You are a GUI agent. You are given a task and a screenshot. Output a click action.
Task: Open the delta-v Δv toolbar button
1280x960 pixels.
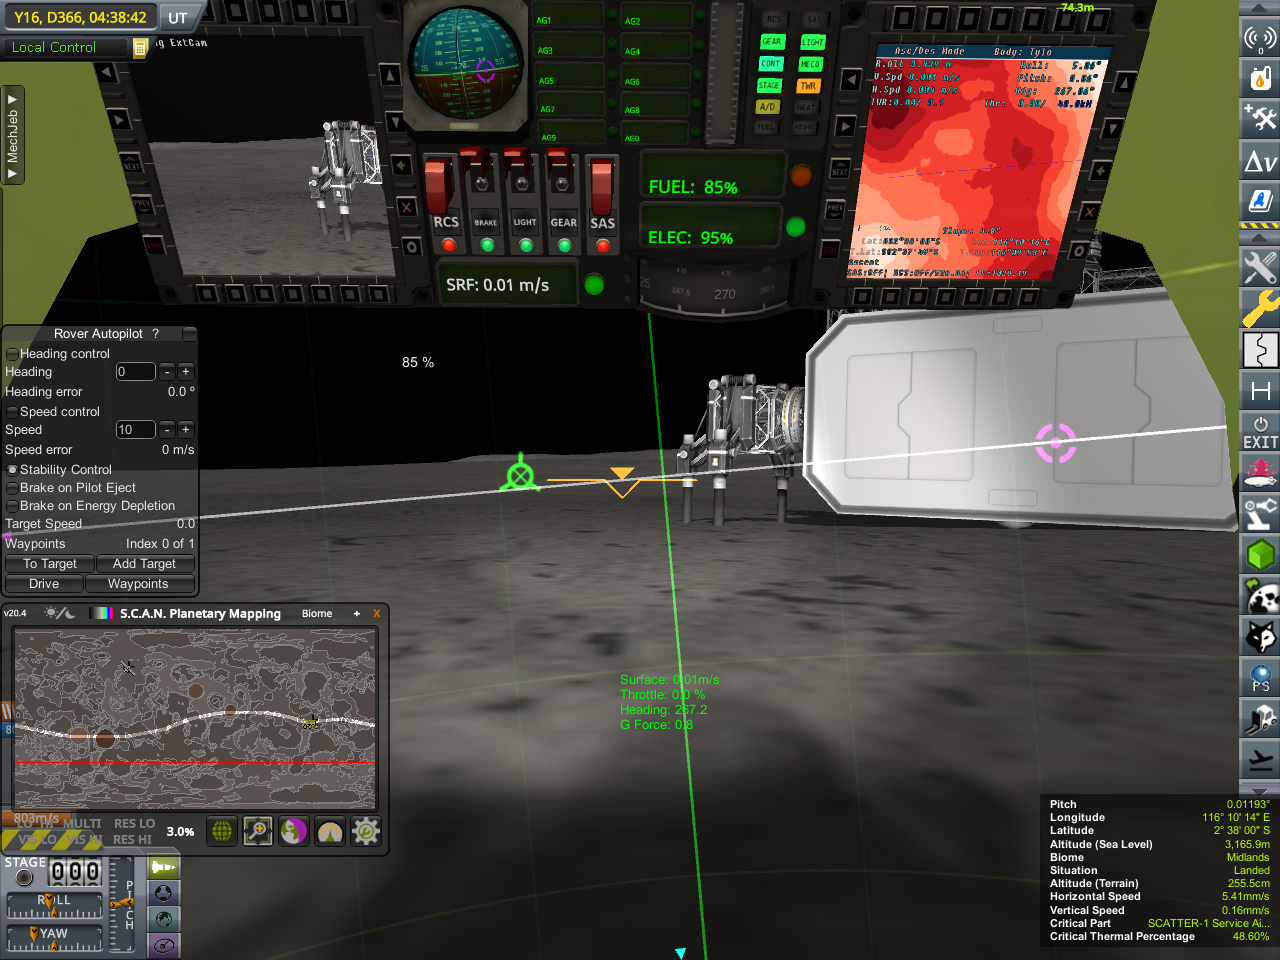[x=1260, y=160]
